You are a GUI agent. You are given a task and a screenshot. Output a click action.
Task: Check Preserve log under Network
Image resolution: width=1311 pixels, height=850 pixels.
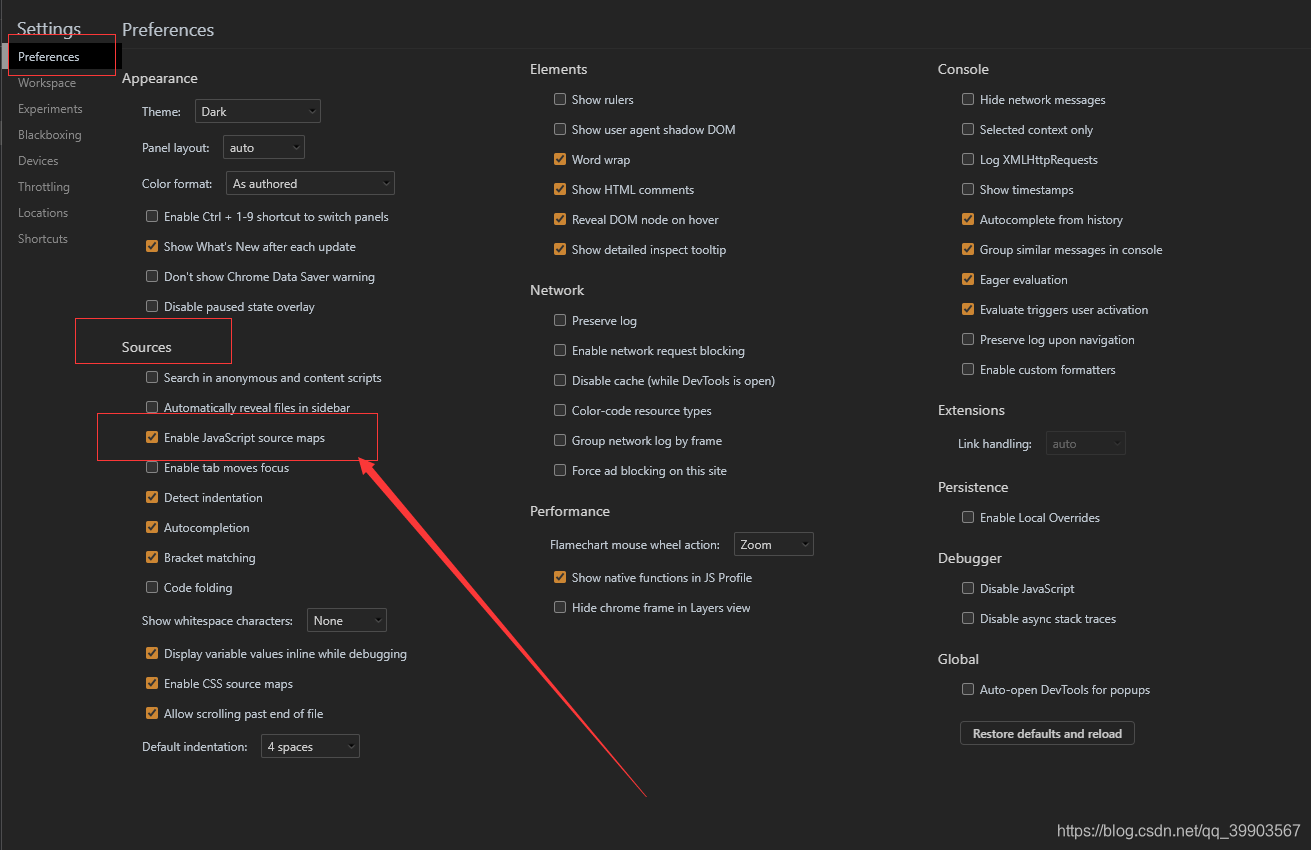tap(560, 320)
